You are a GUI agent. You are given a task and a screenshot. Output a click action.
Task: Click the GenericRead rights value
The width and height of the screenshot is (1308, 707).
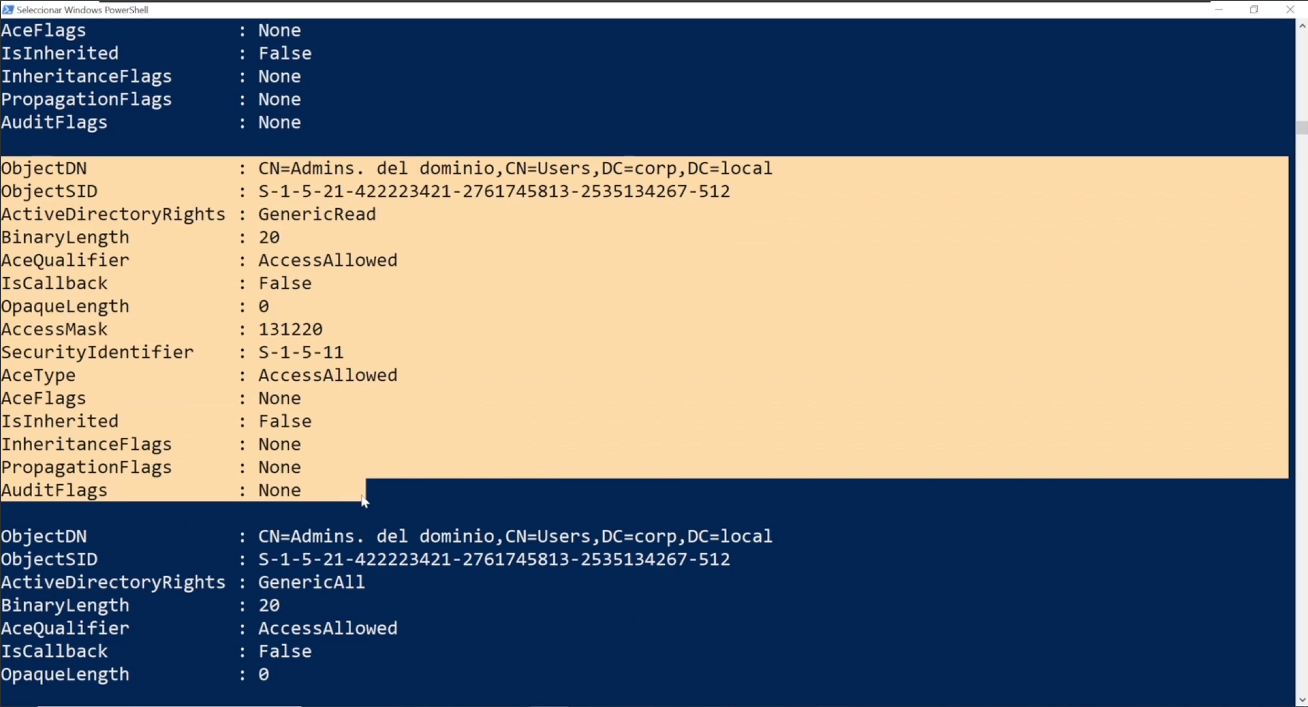(317, 214)
